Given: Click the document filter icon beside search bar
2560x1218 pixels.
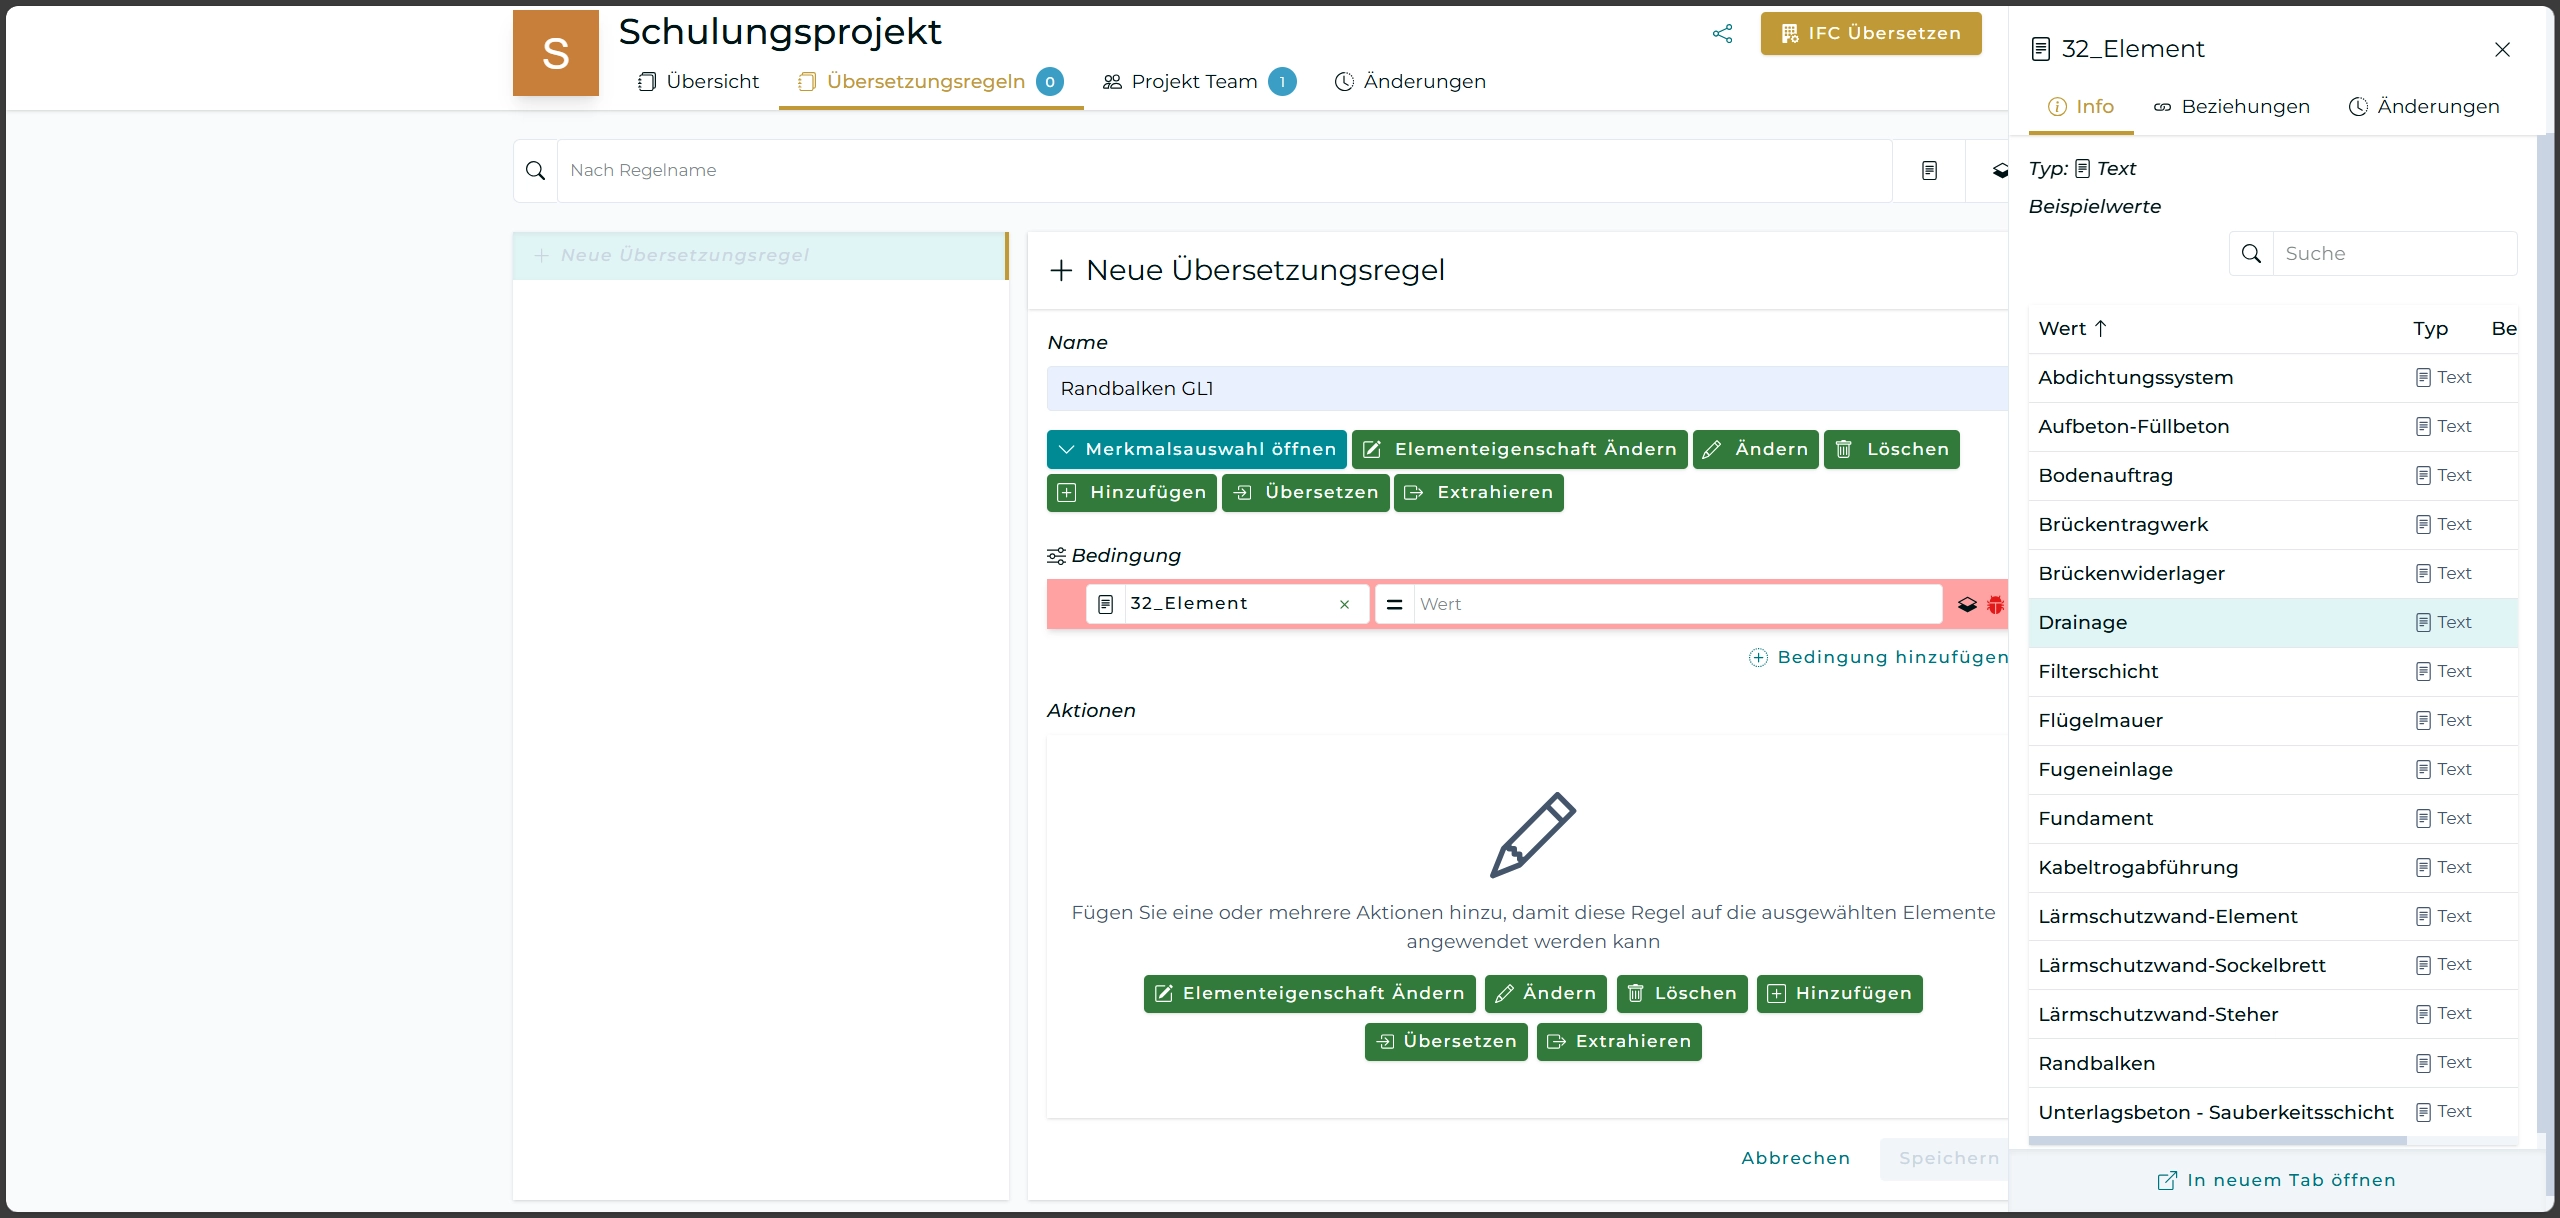Looking at the screenshot, I should pos(1929,171).
